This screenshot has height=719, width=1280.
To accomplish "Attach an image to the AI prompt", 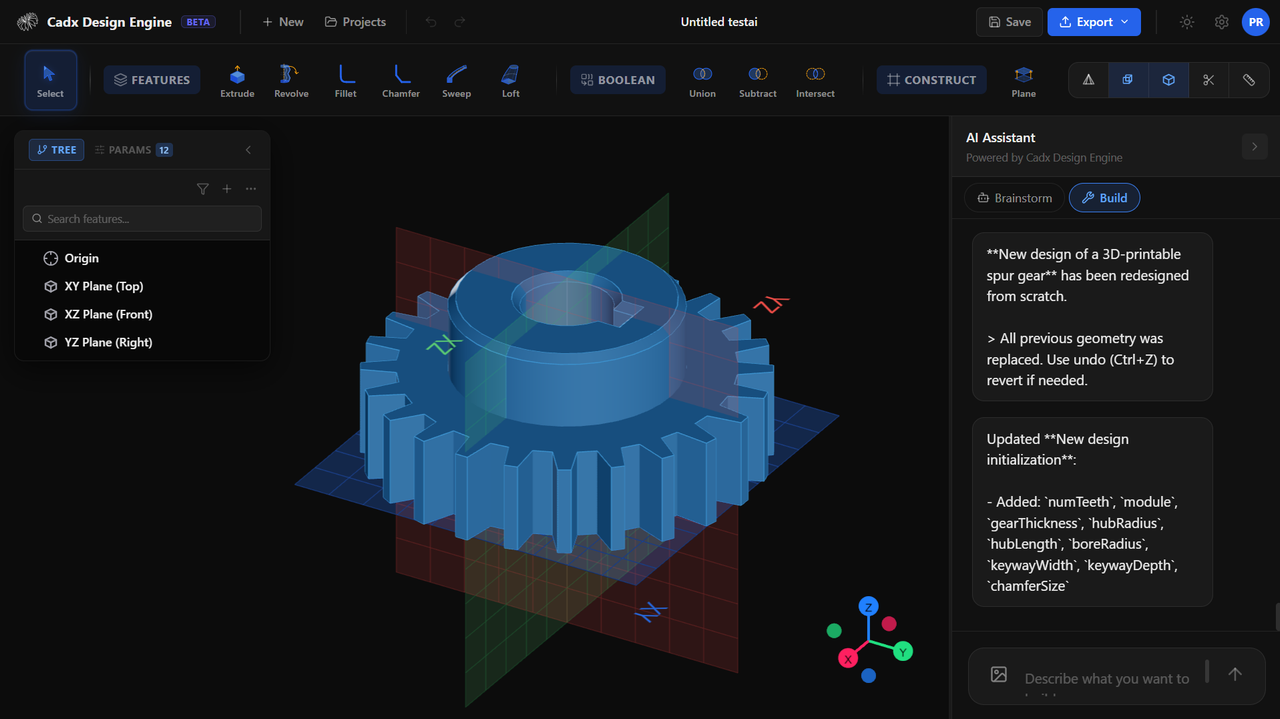I will click(x=999, y=674).
